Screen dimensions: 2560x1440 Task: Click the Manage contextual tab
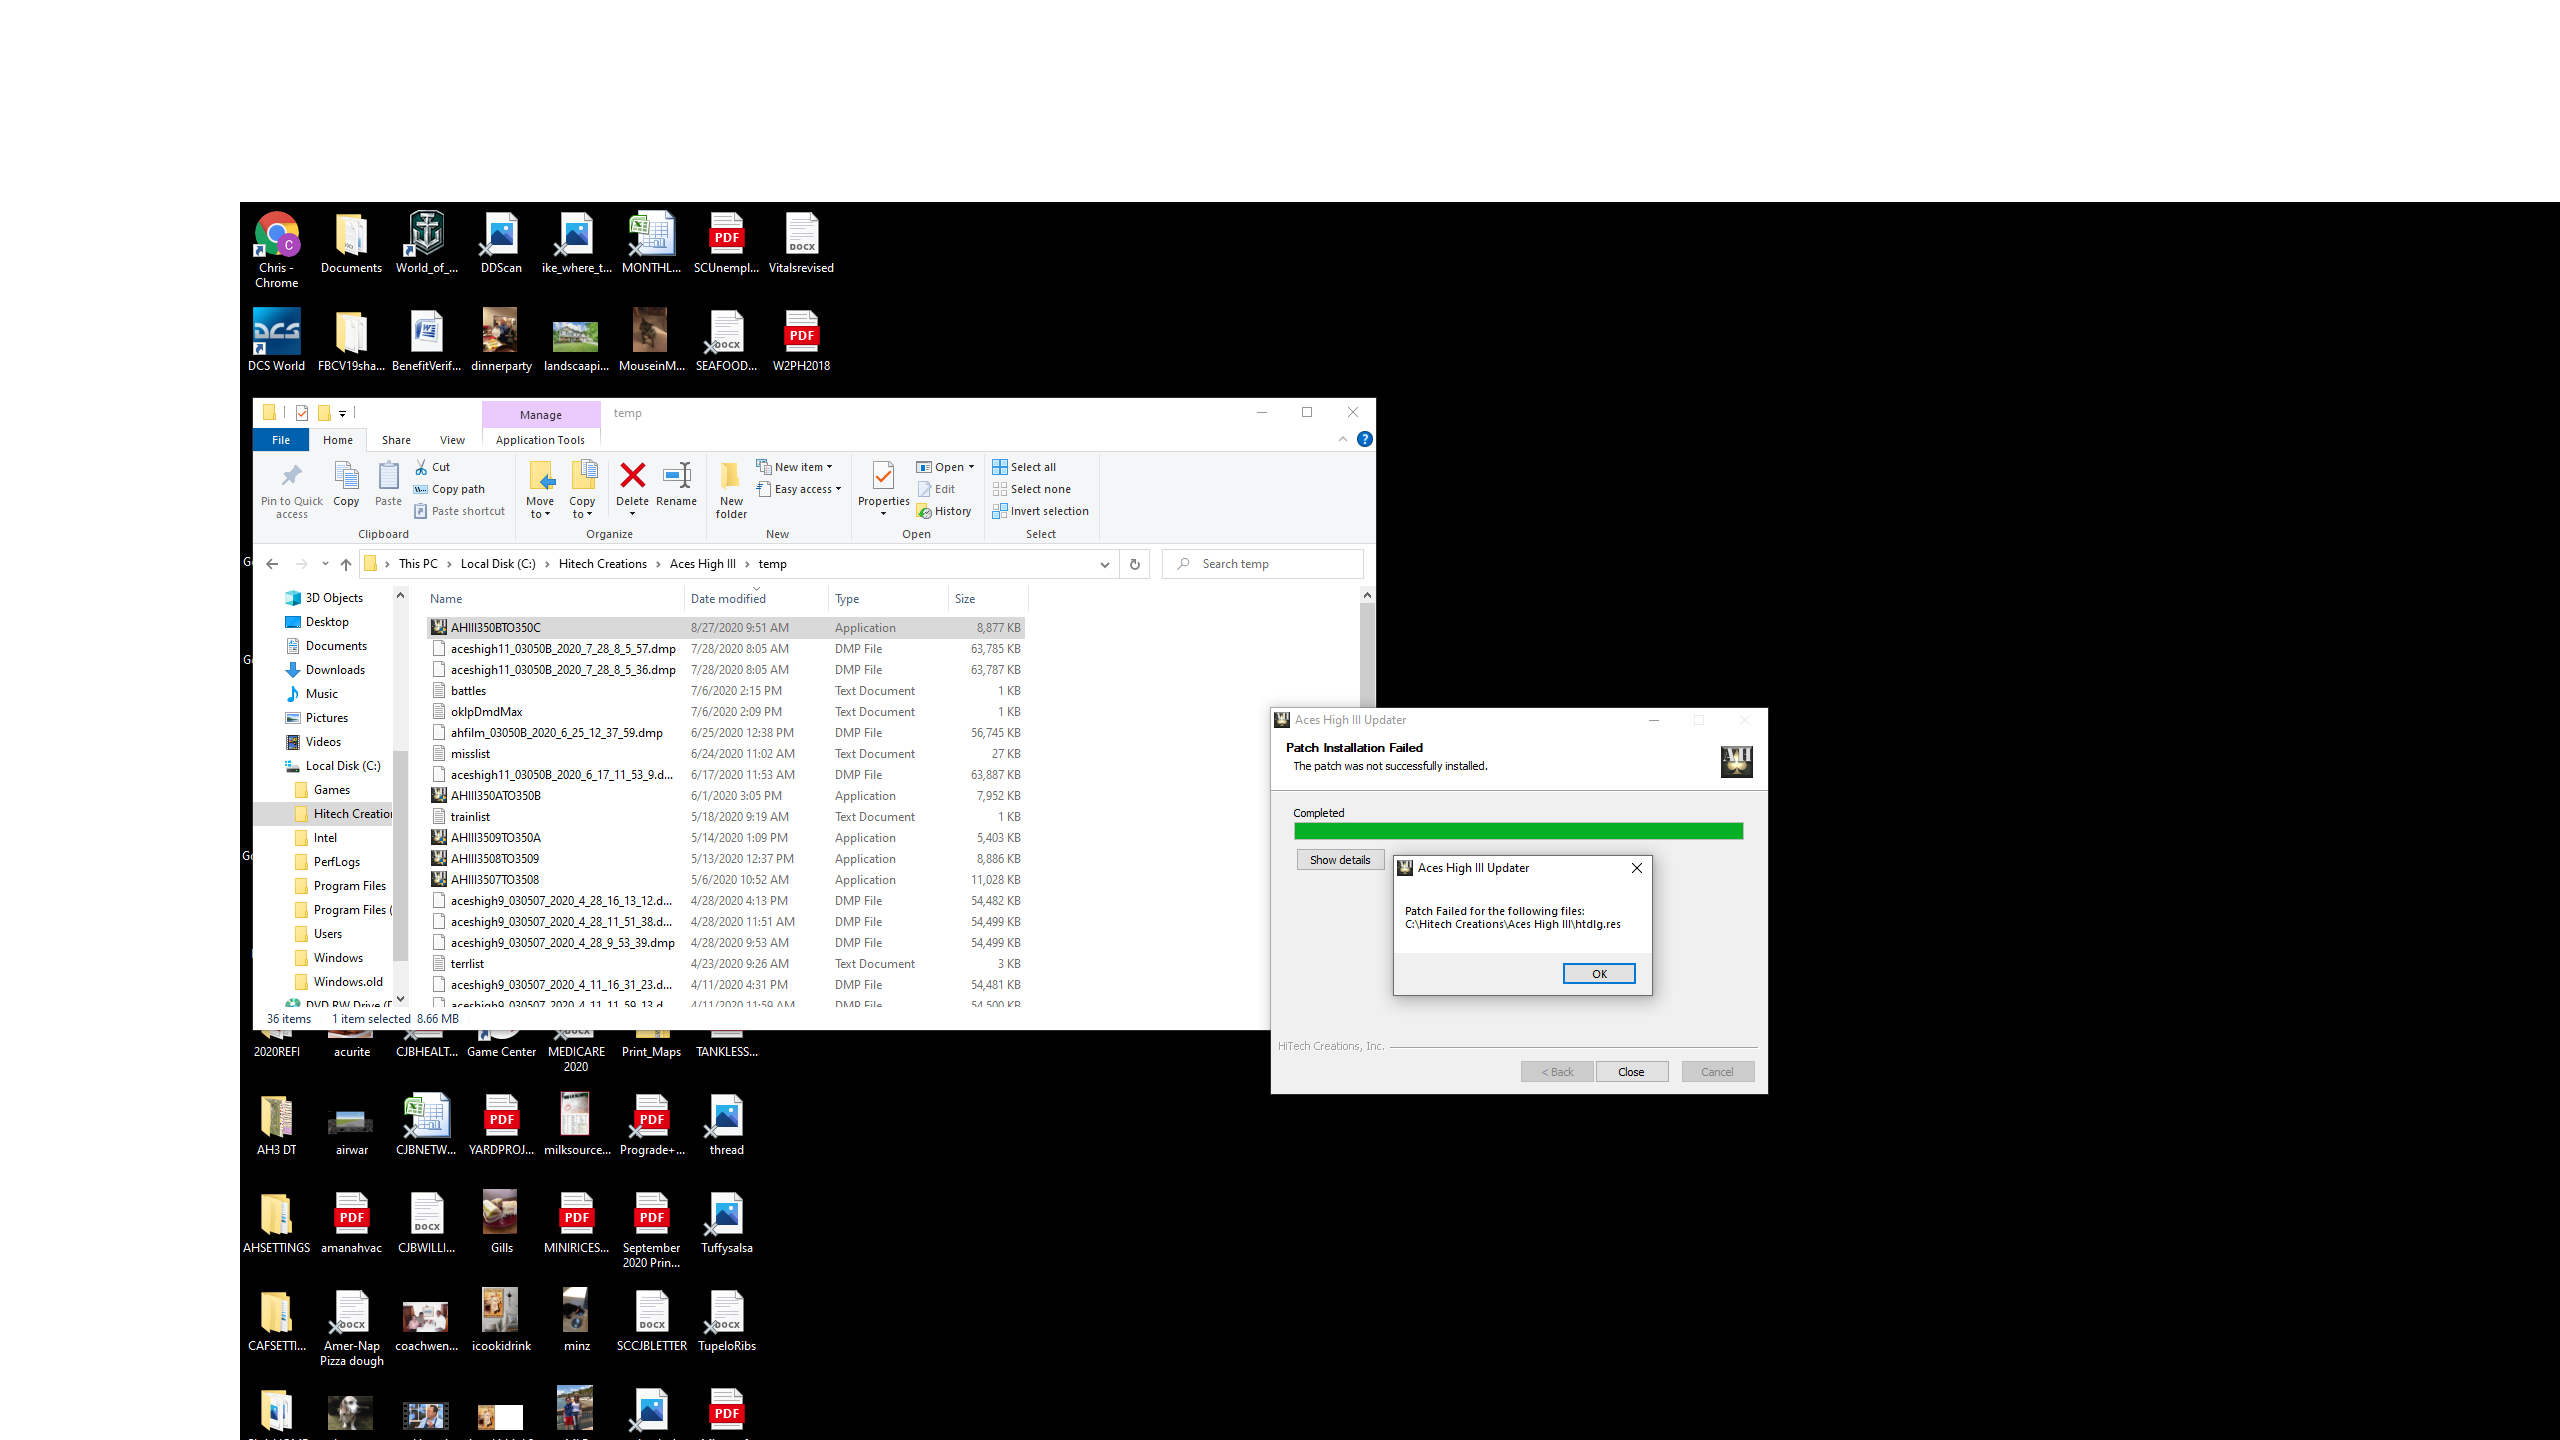[541, 415]
